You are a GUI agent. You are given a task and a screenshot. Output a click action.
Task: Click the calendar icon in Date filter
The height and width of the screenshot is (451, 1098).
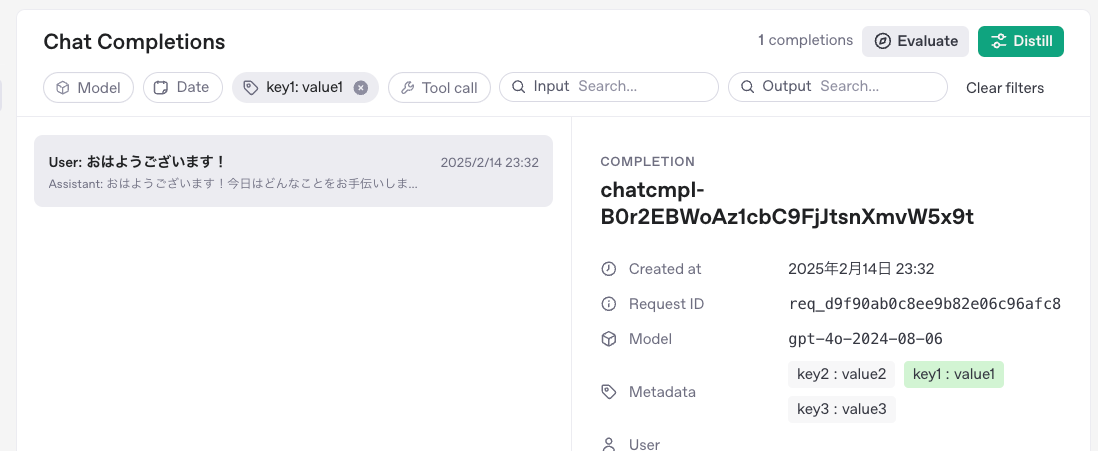pyautogui.click(x=161, y=88)
